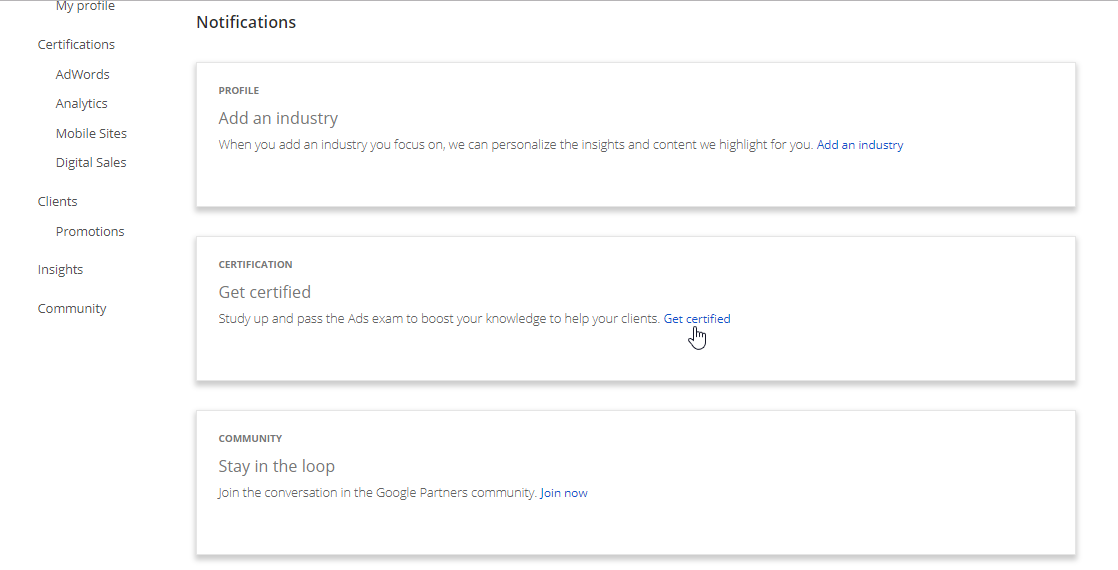Image resolution: width=1118 pixels, height=570 pixels.
Task: Open the Clients sidebar section
Action: tap(58, 201)
